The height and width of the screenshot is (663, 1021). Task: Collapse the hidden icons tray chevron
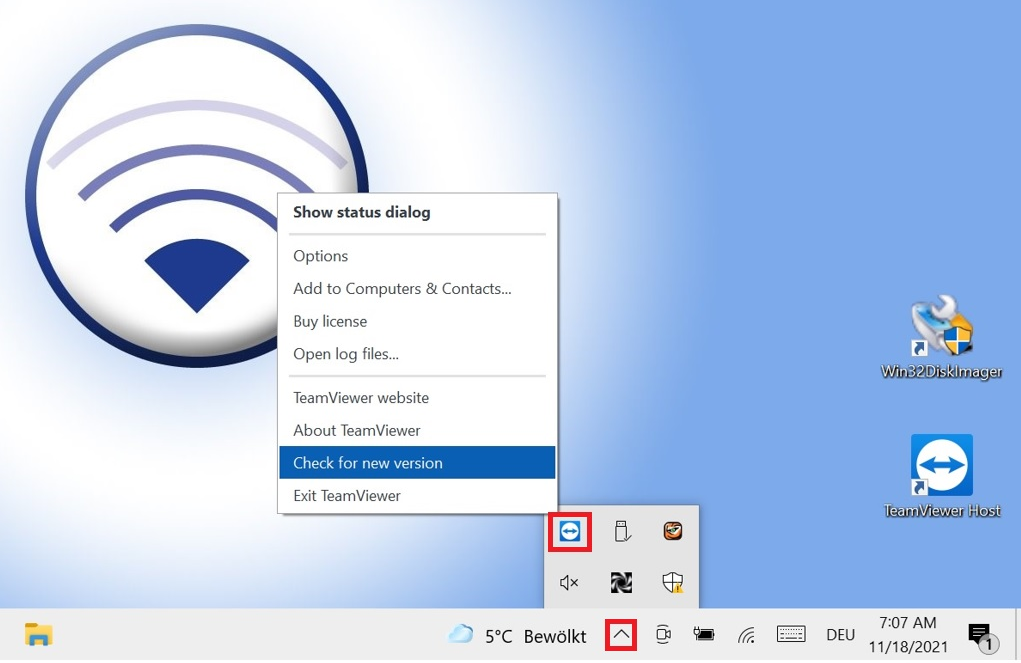click(621, 634)
